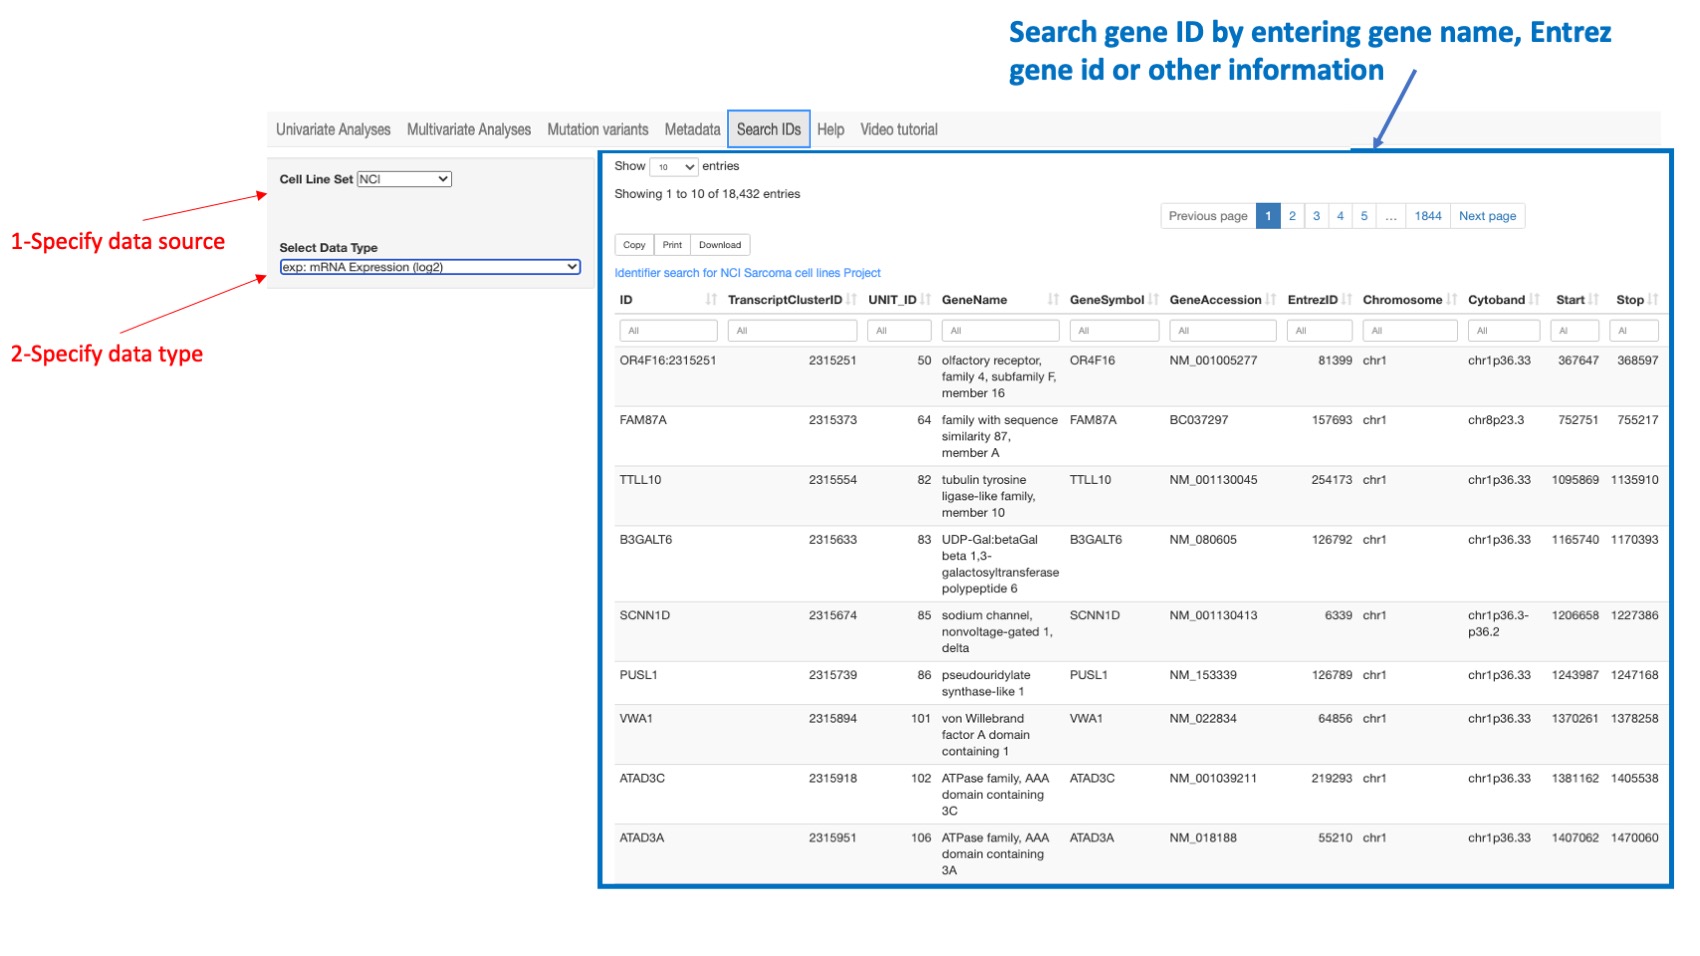Switch to the Metadata tab
This screenshot has width=1700, height=956.
(692, 129)
